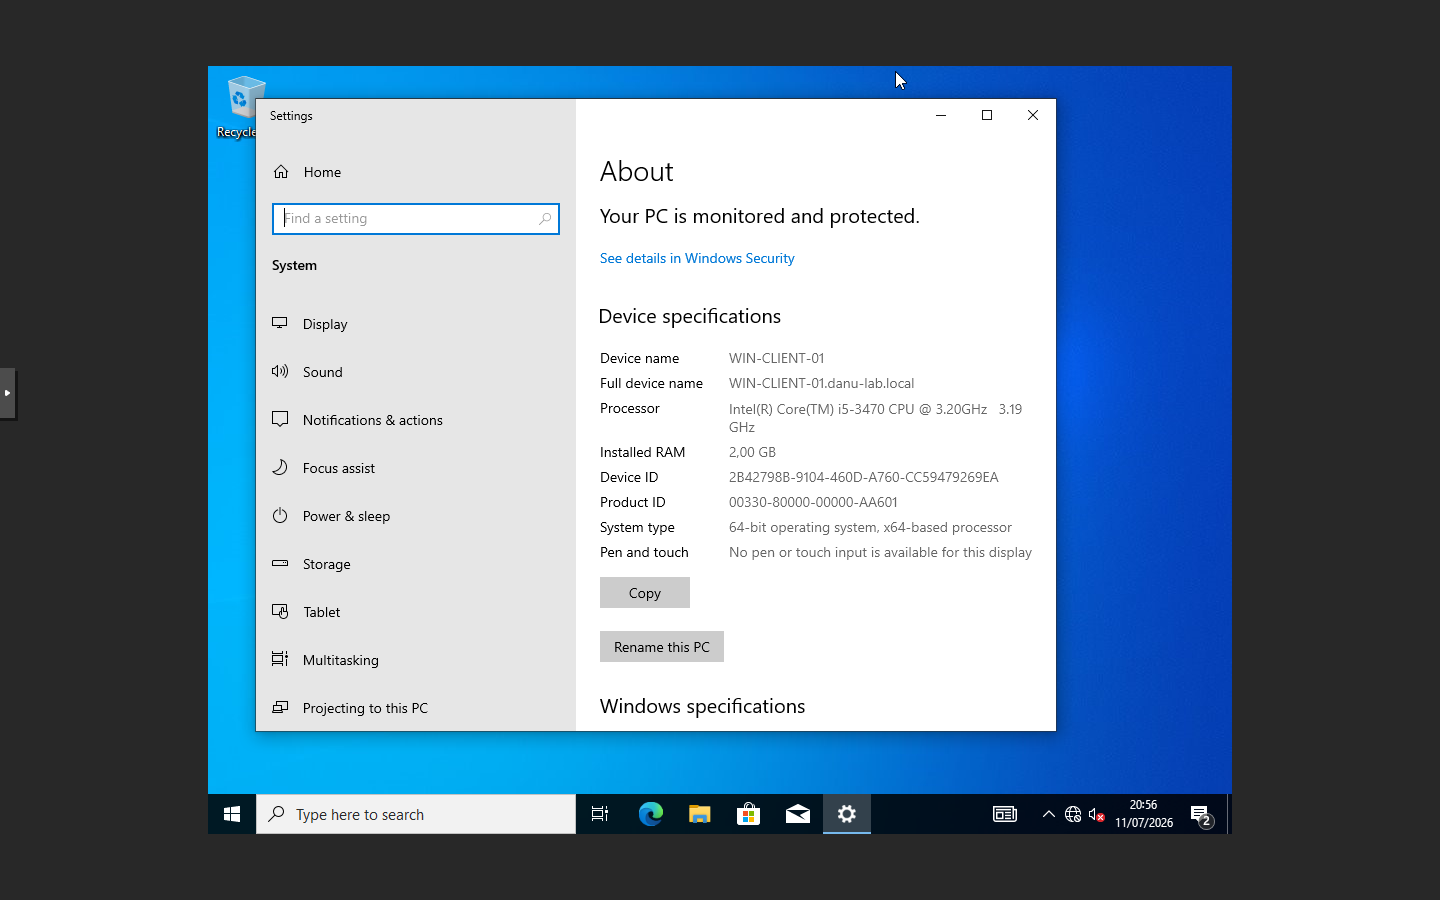
Task: Open the Mail app from the taskbar
Action: tap(797, 814)
